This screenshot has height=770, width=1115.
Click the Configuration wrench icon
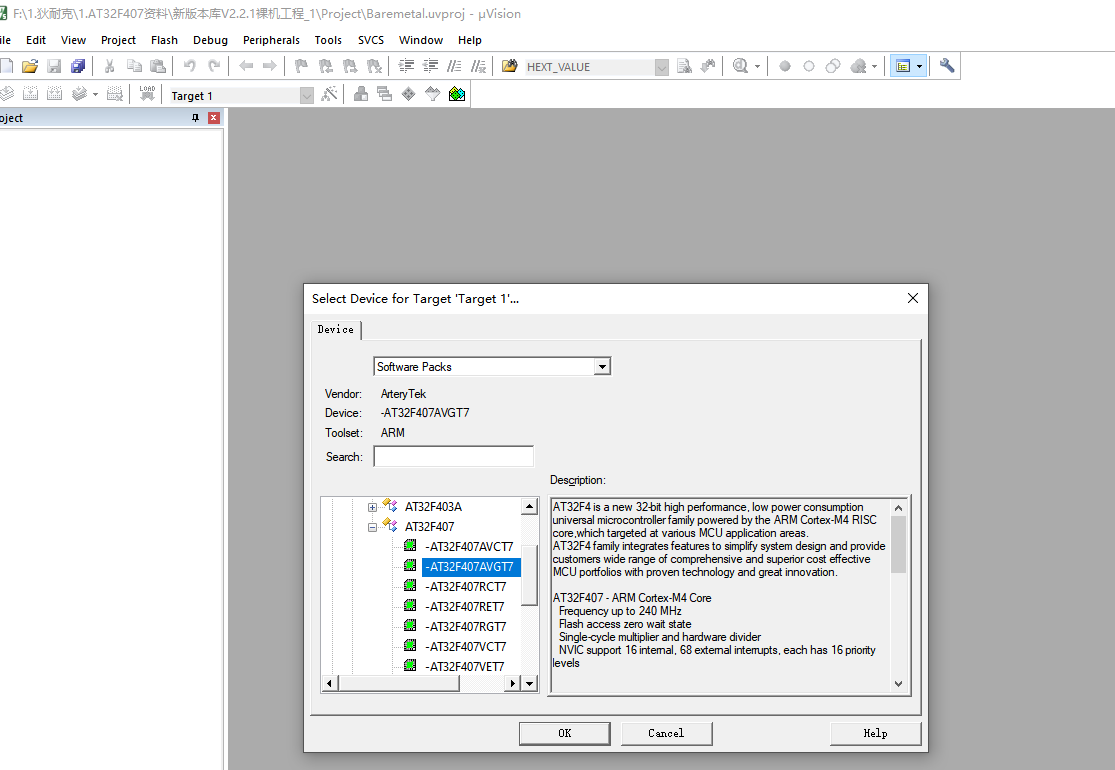(x=946, y=66)
